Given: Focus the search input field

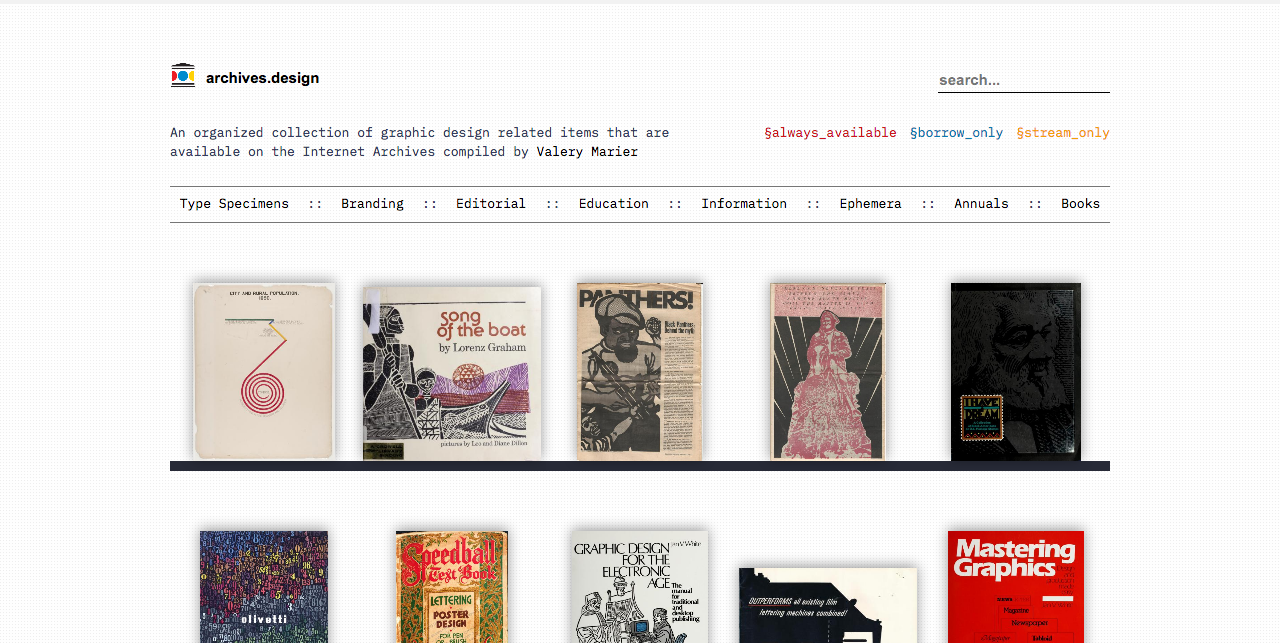Looking at the screenshot, I should pyautogui.click(x=1023, y=80).
